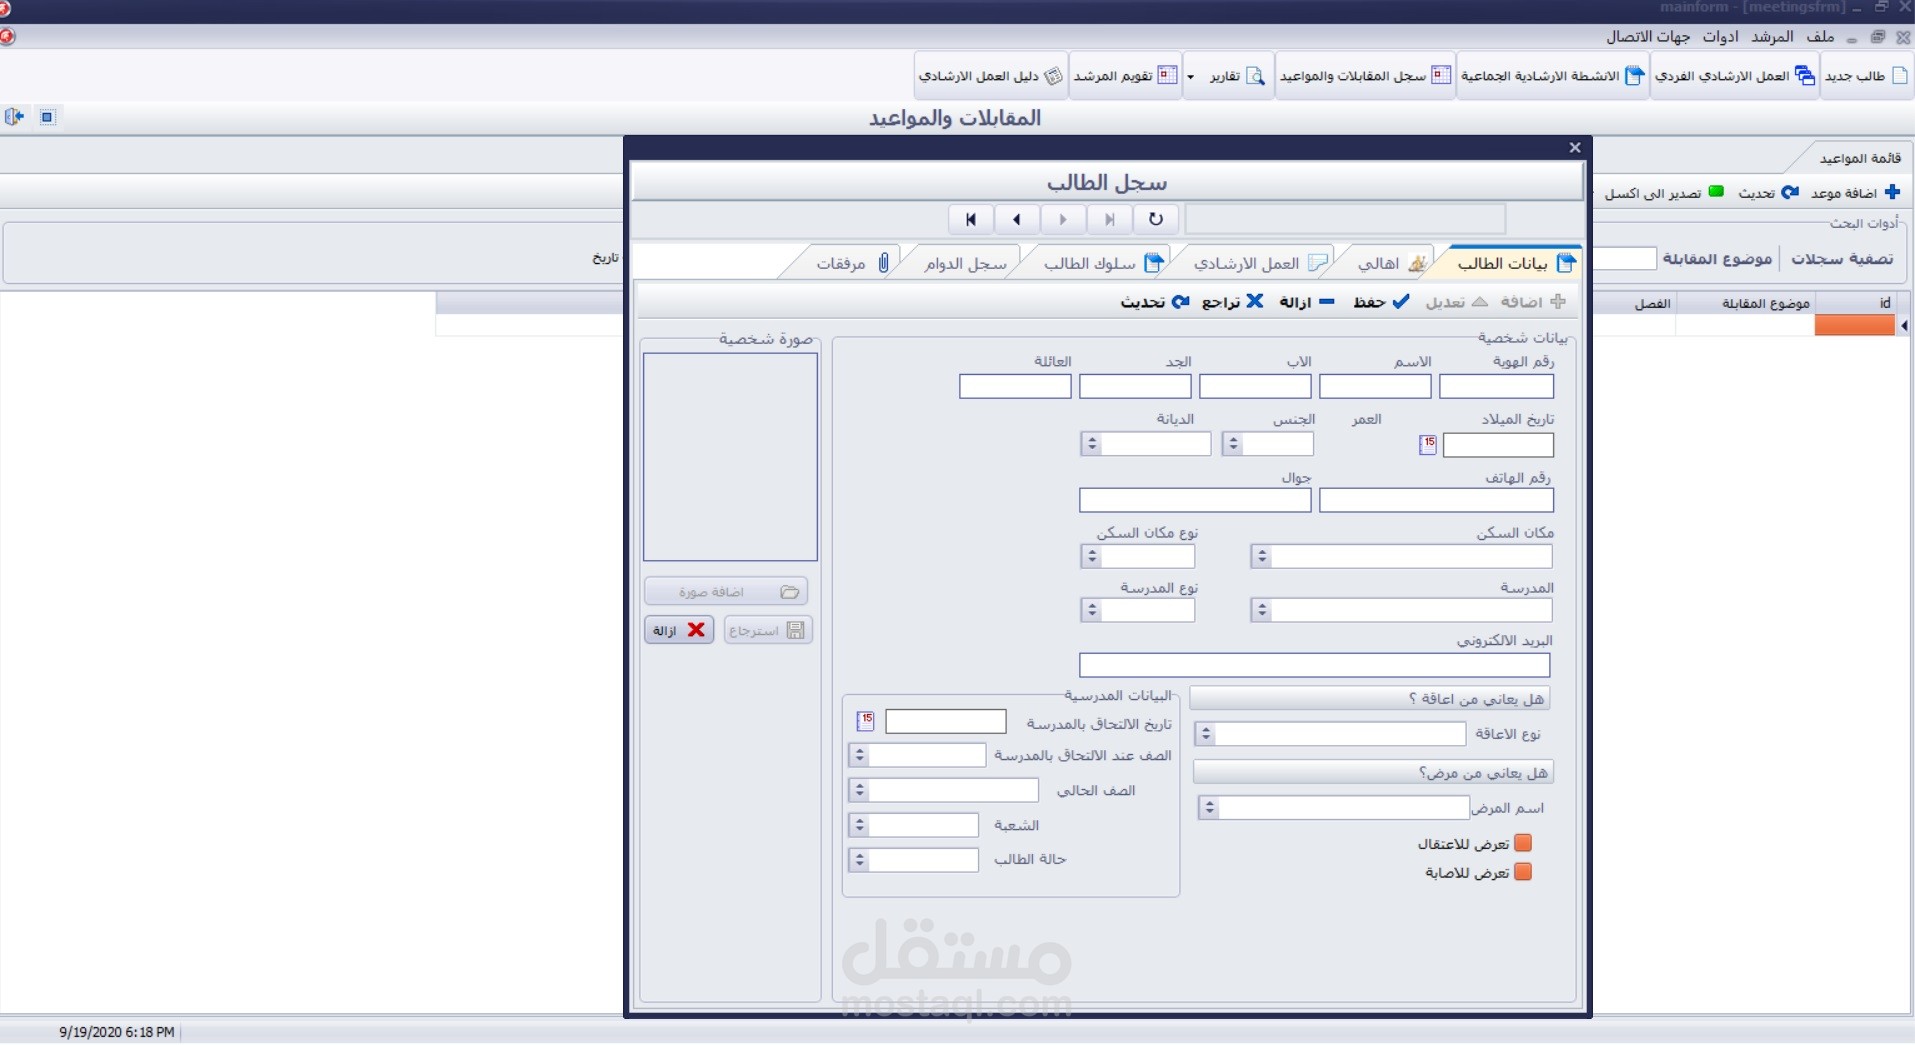The image size is (1915, 1045).
Task: Click تراجع undo button
Action: pos(1232,302)
